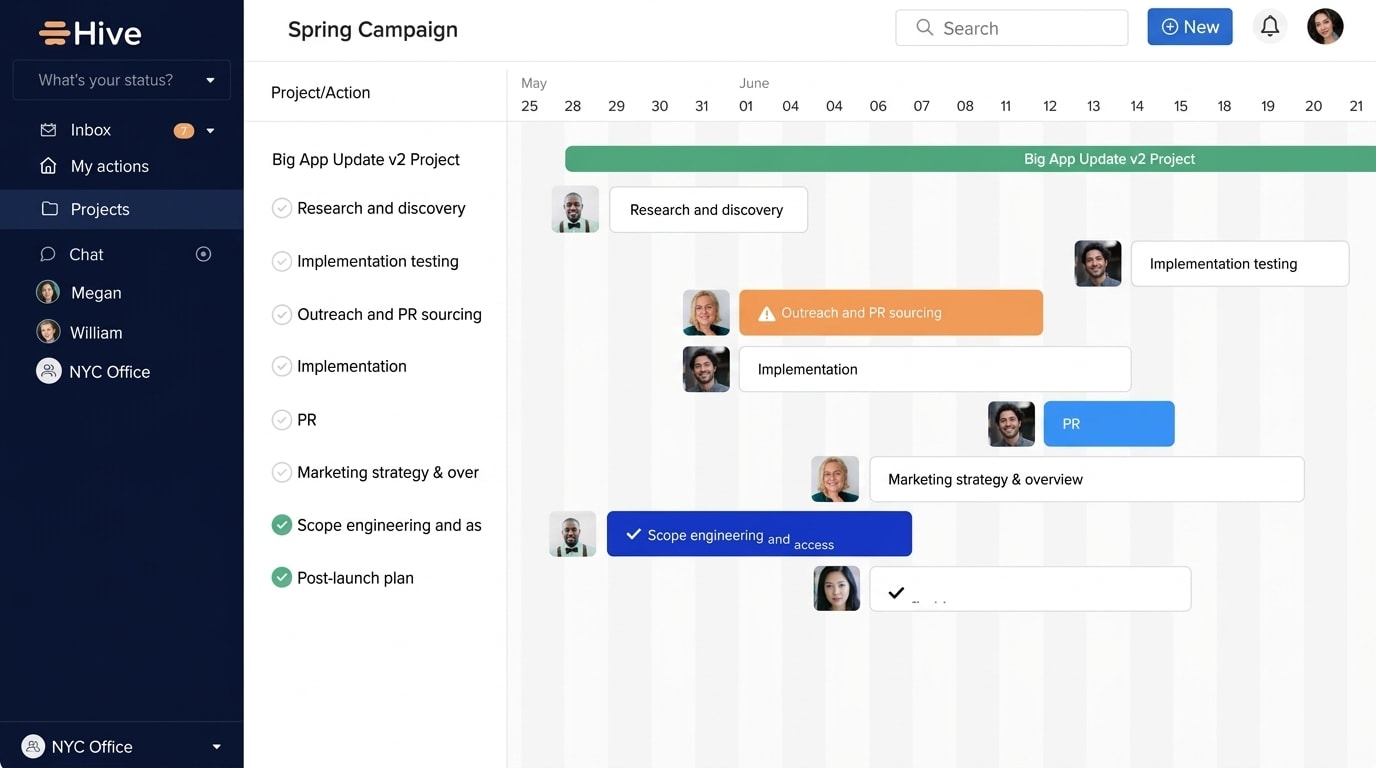
Task: Open Megan's avatar in sidebar
Action: 48,292
